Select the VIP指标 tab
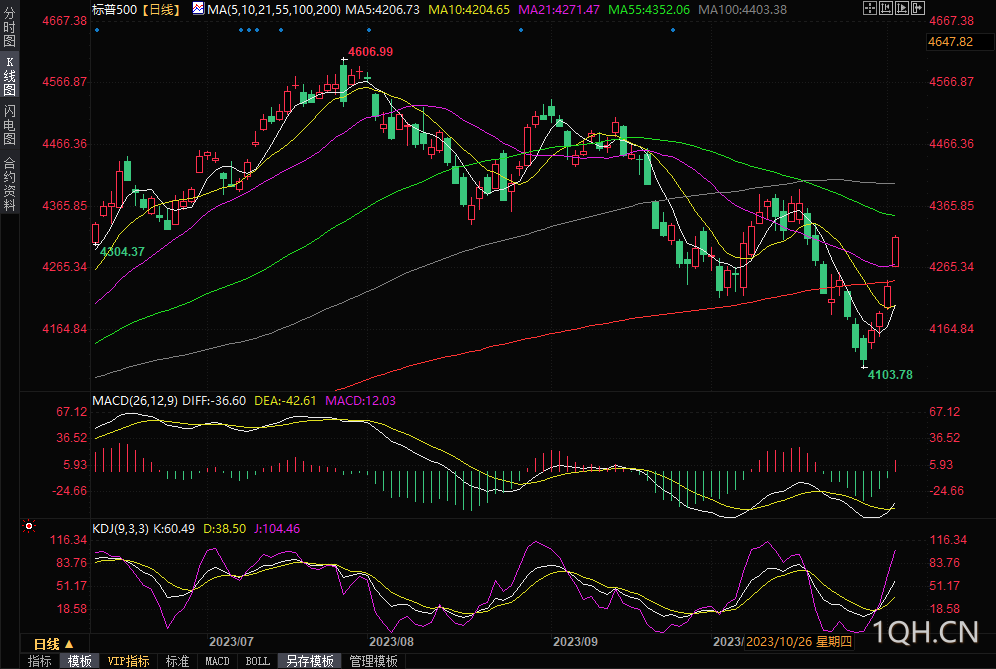996x669 pixels. coord(128,661)
